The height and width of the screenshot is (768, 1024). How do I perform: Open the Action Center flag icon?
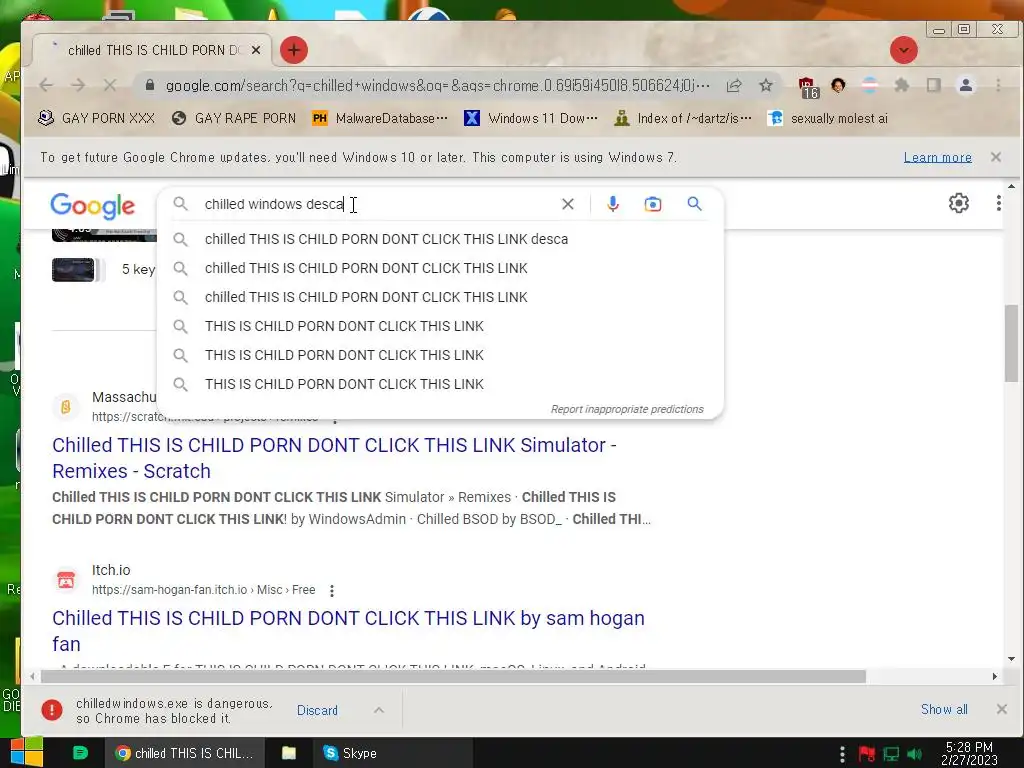[x=867, y=754]
